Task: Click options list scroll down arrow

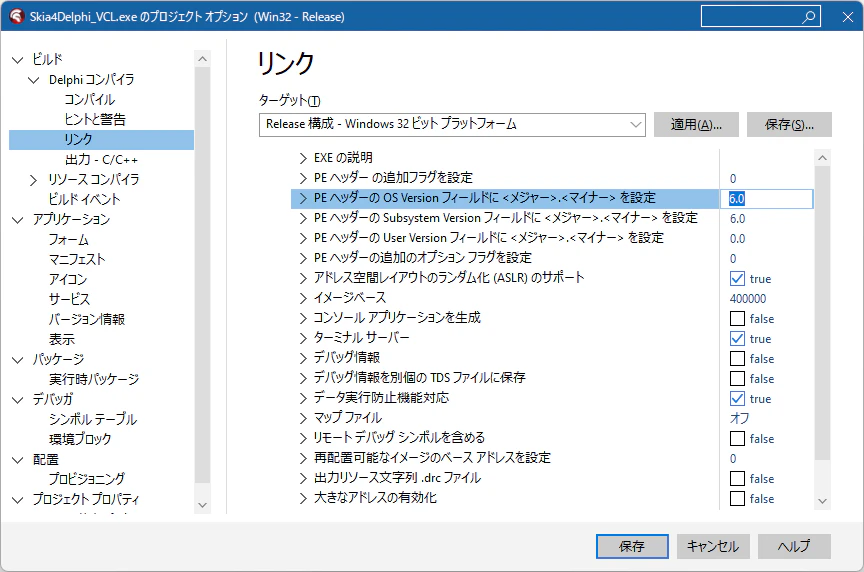Action: tap(823, 501)
